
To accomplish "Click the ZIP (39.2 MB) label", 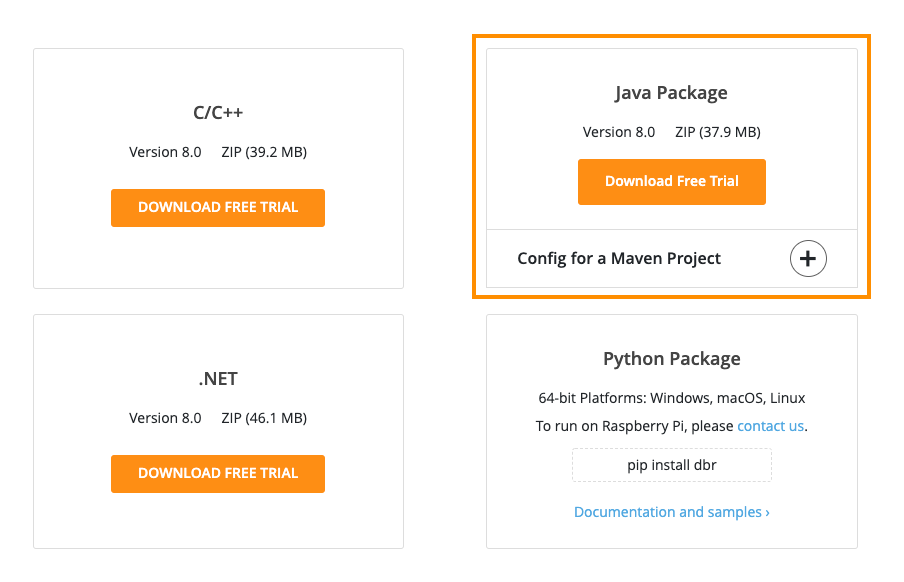I will tap(264, 153).
